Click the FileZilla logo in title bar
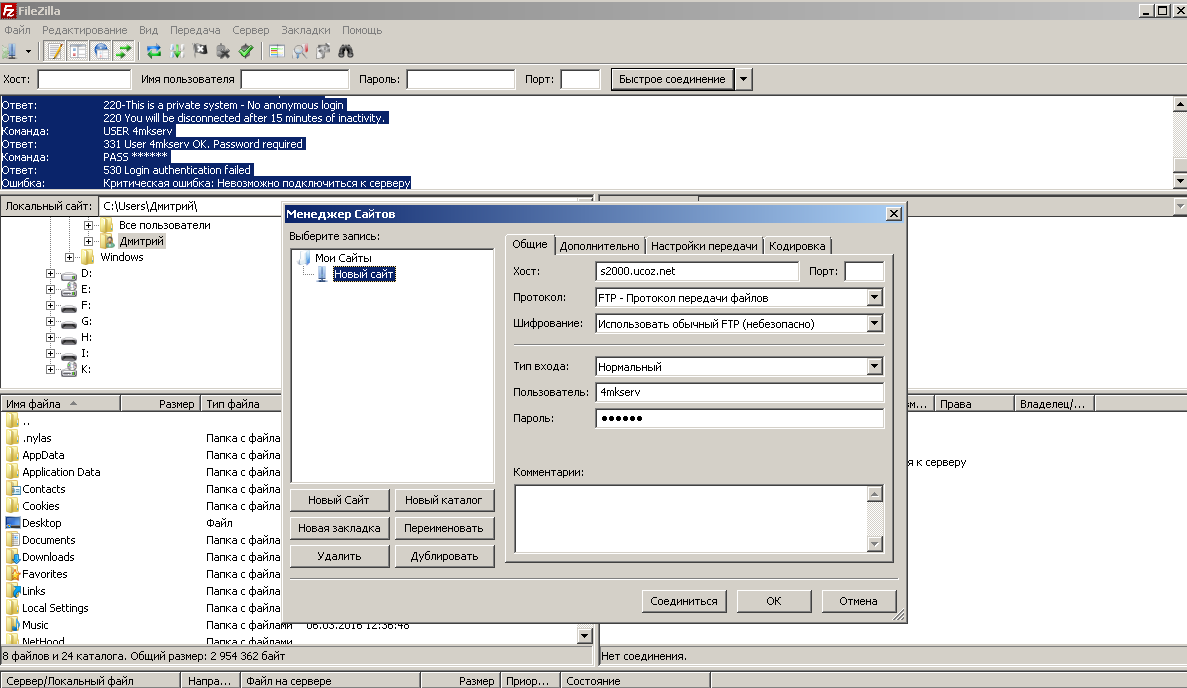 point(8,11)
